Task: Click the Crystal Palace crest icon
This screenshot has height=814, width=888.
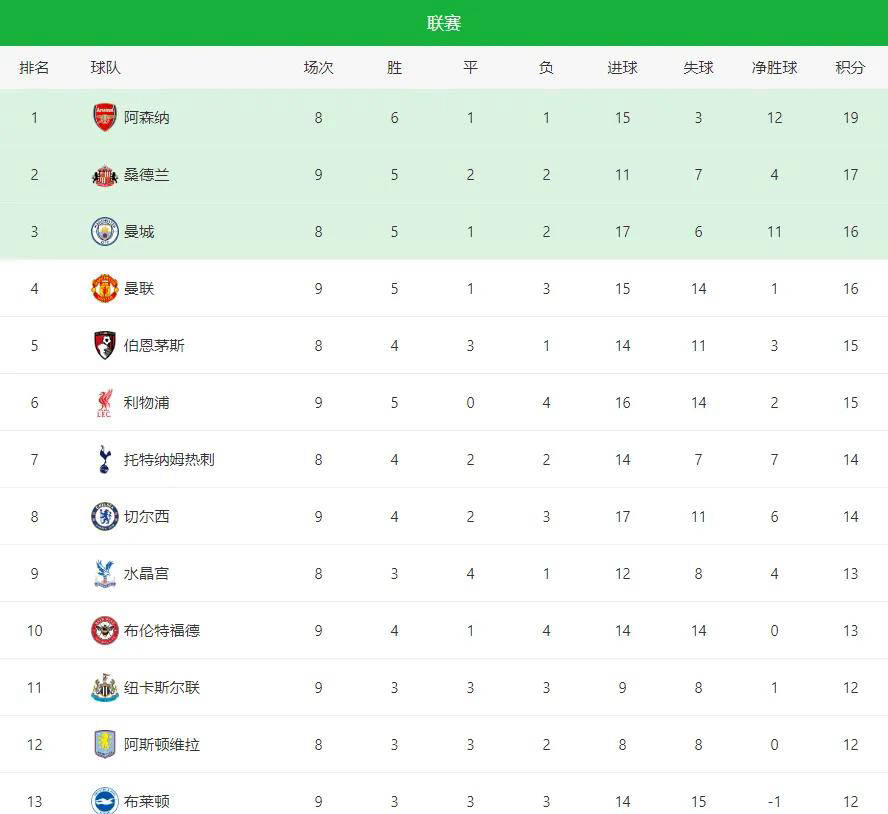Action: point(105,574)
